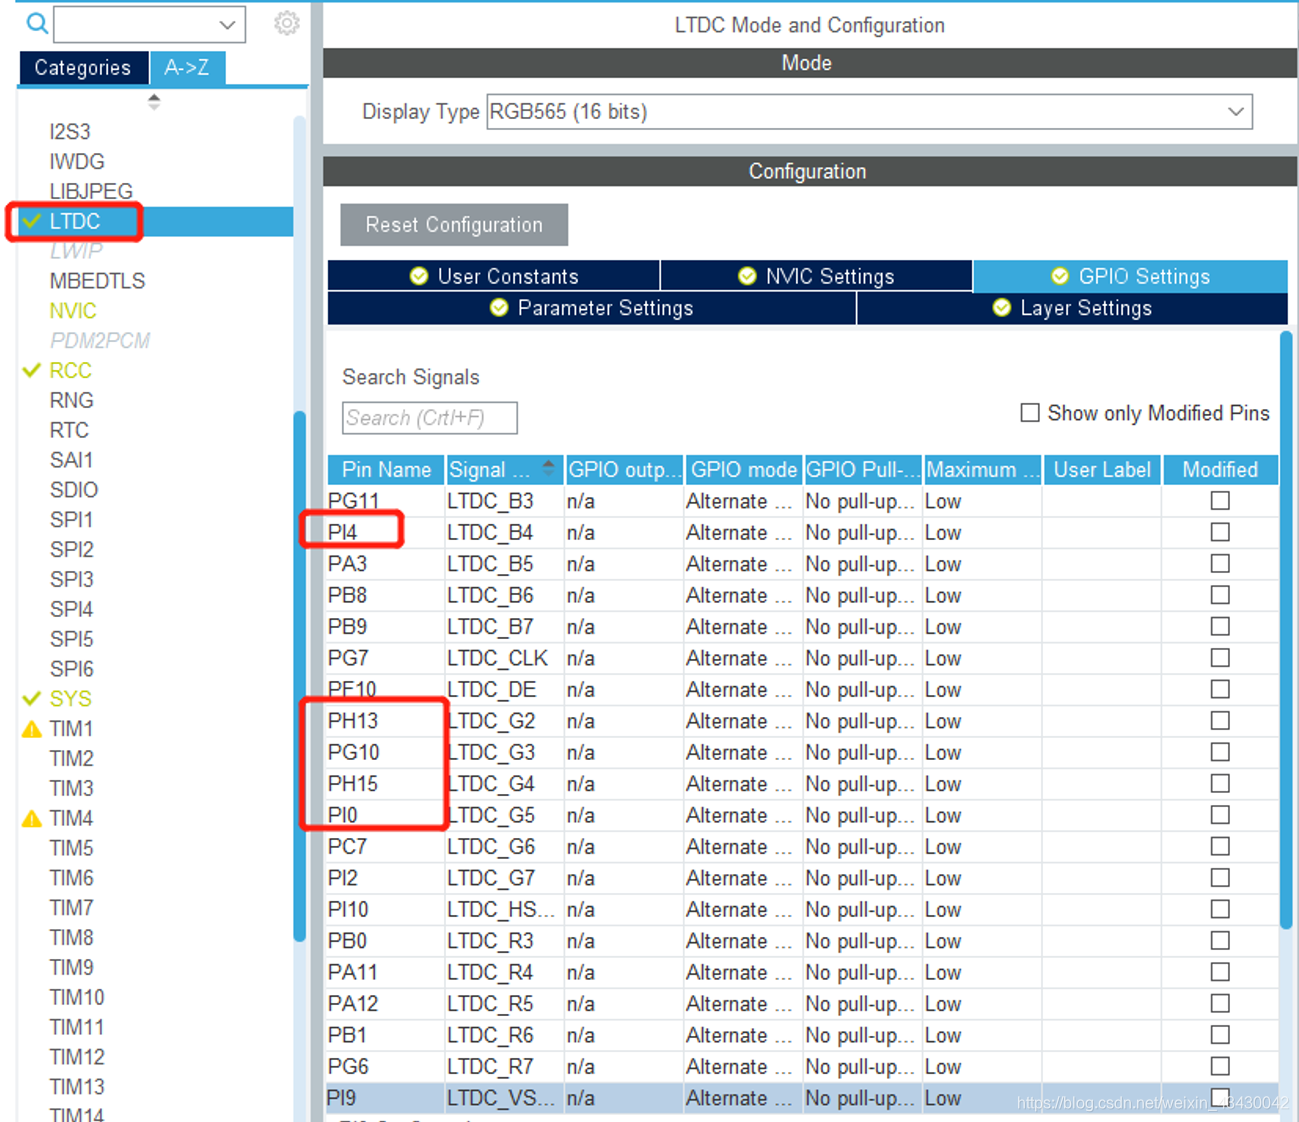Select SPI4 in the peripheral list

click(71, 609)
